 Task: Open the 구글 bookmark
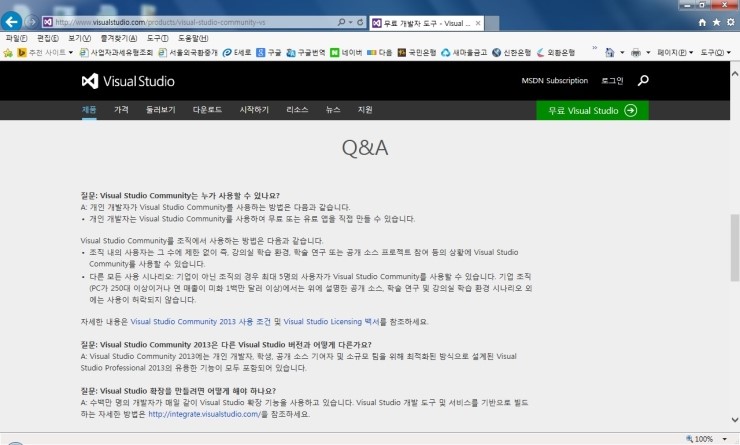(269, 52)
